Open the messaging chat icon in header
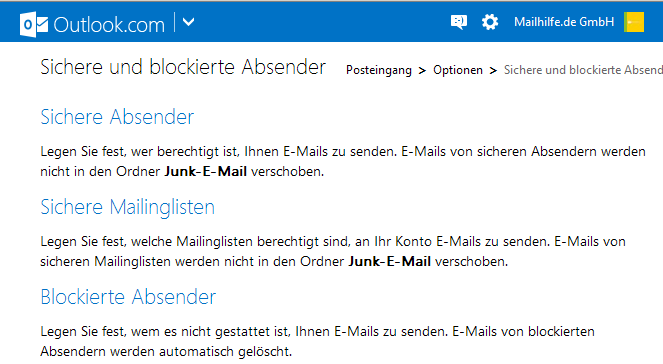The image size is (663, 364). coord(459,22)
